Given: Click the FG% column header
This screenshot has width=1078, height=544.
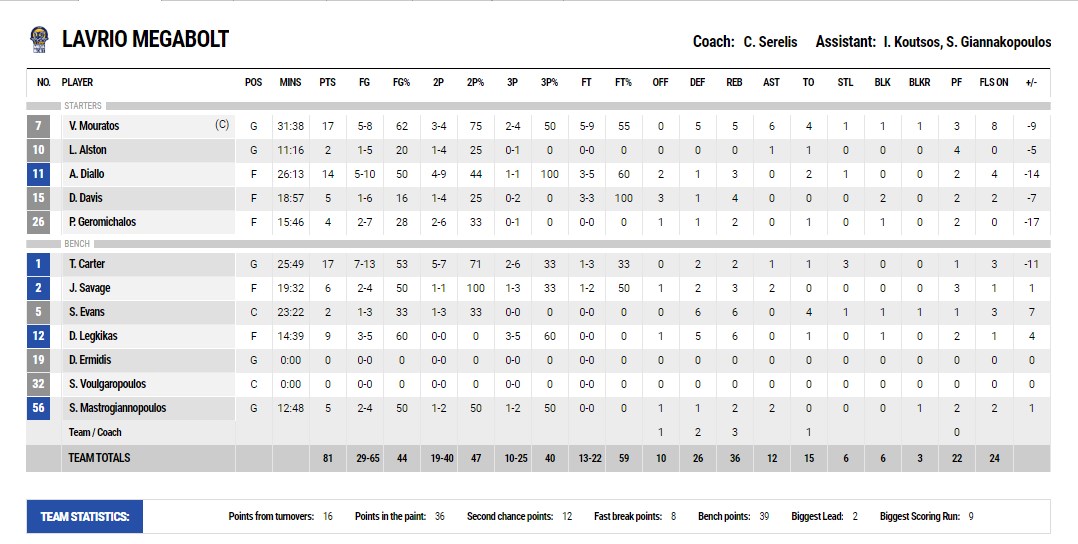Looking at the screenshot, I should 401,82.
